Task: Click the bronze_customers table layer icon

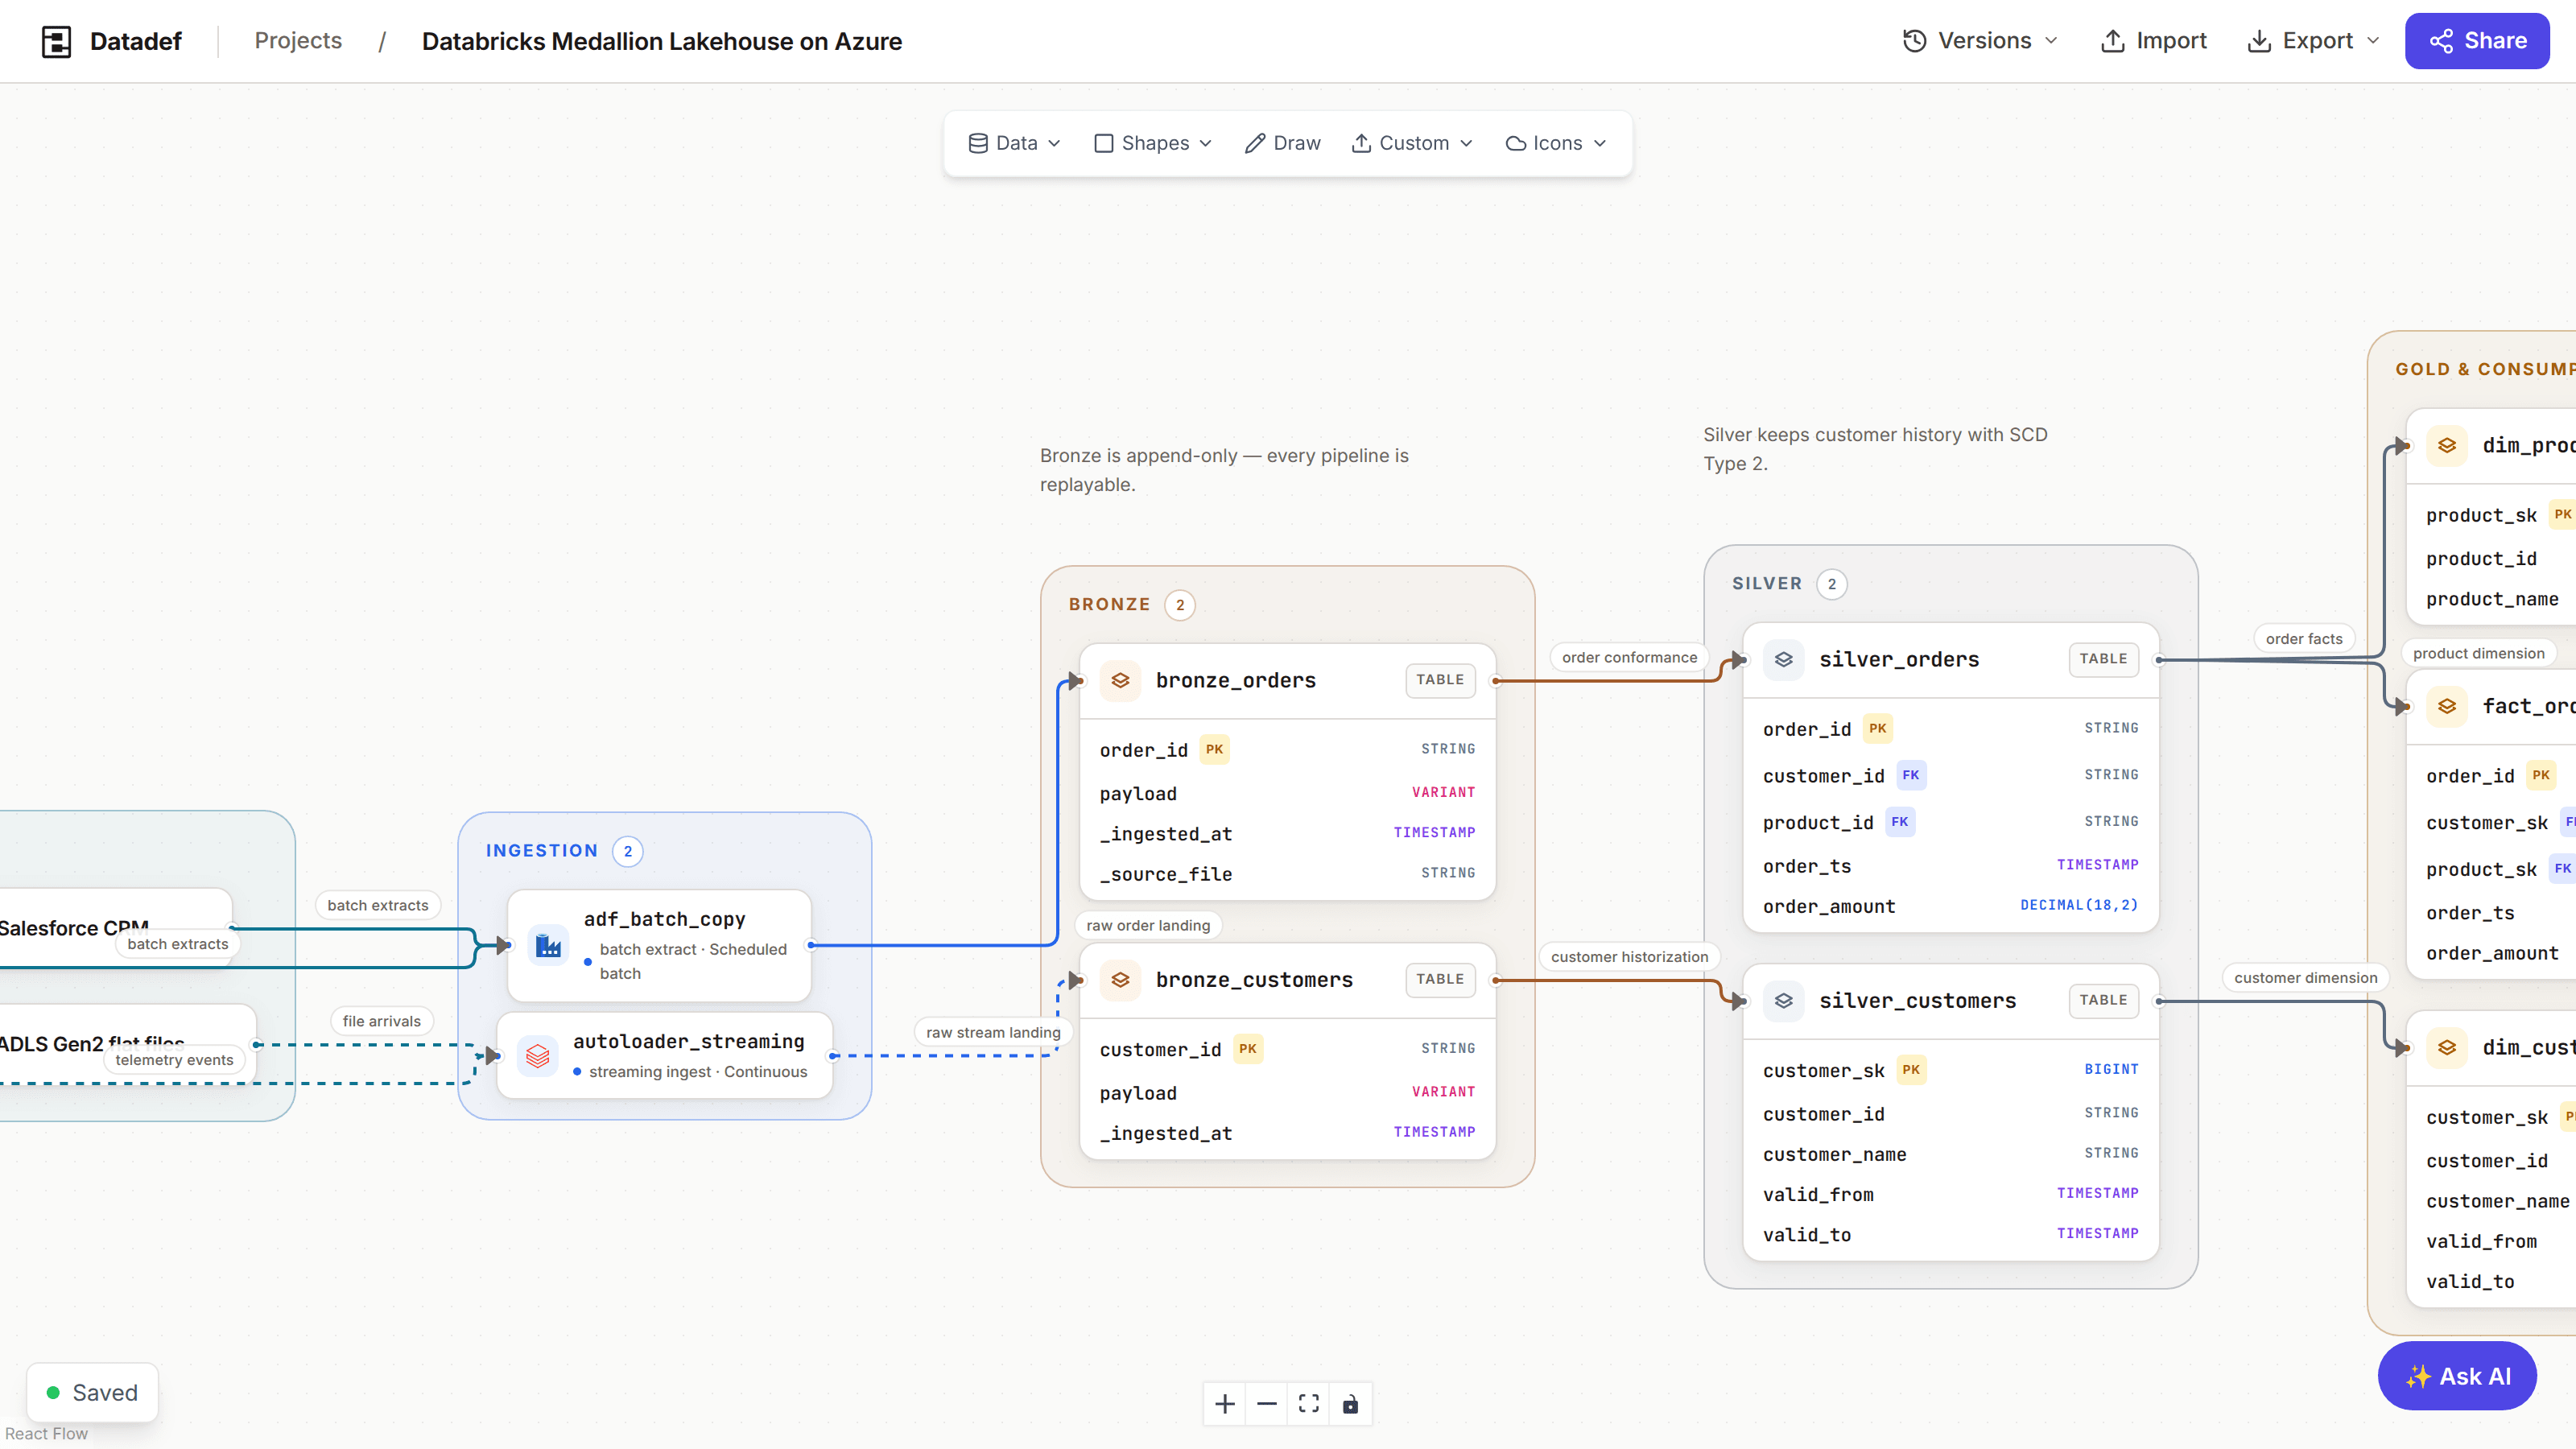Action: tap(1120, 980)
